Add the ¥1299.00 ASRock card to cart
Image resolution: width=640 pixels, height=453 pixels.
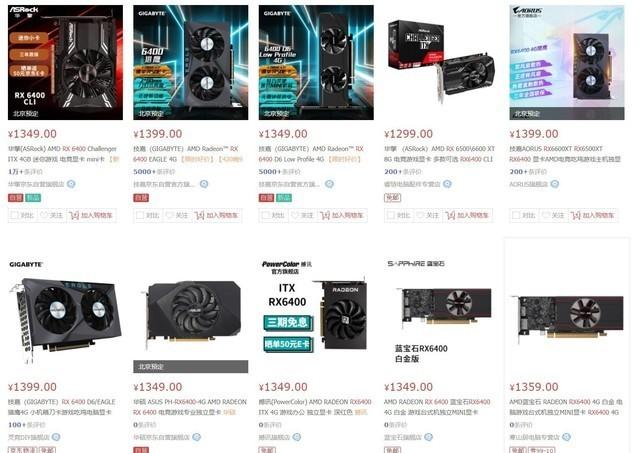467,215
